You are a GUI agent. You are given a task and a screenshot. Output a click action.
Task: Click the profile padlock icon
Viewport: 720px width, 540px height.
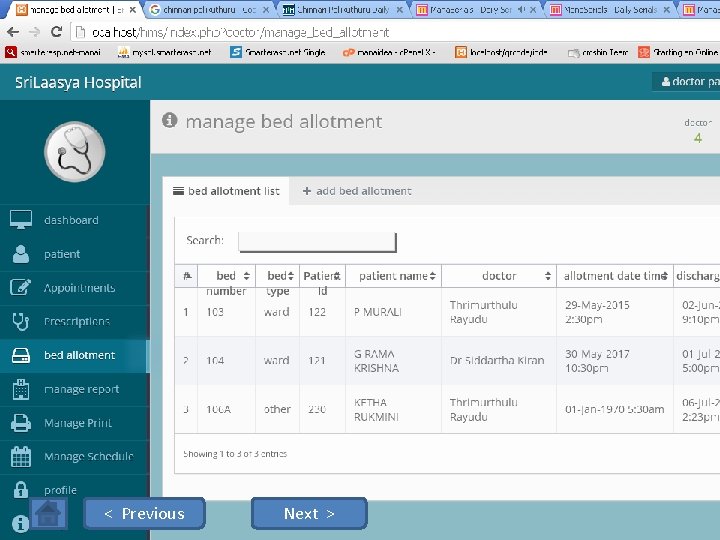point(21,489)
